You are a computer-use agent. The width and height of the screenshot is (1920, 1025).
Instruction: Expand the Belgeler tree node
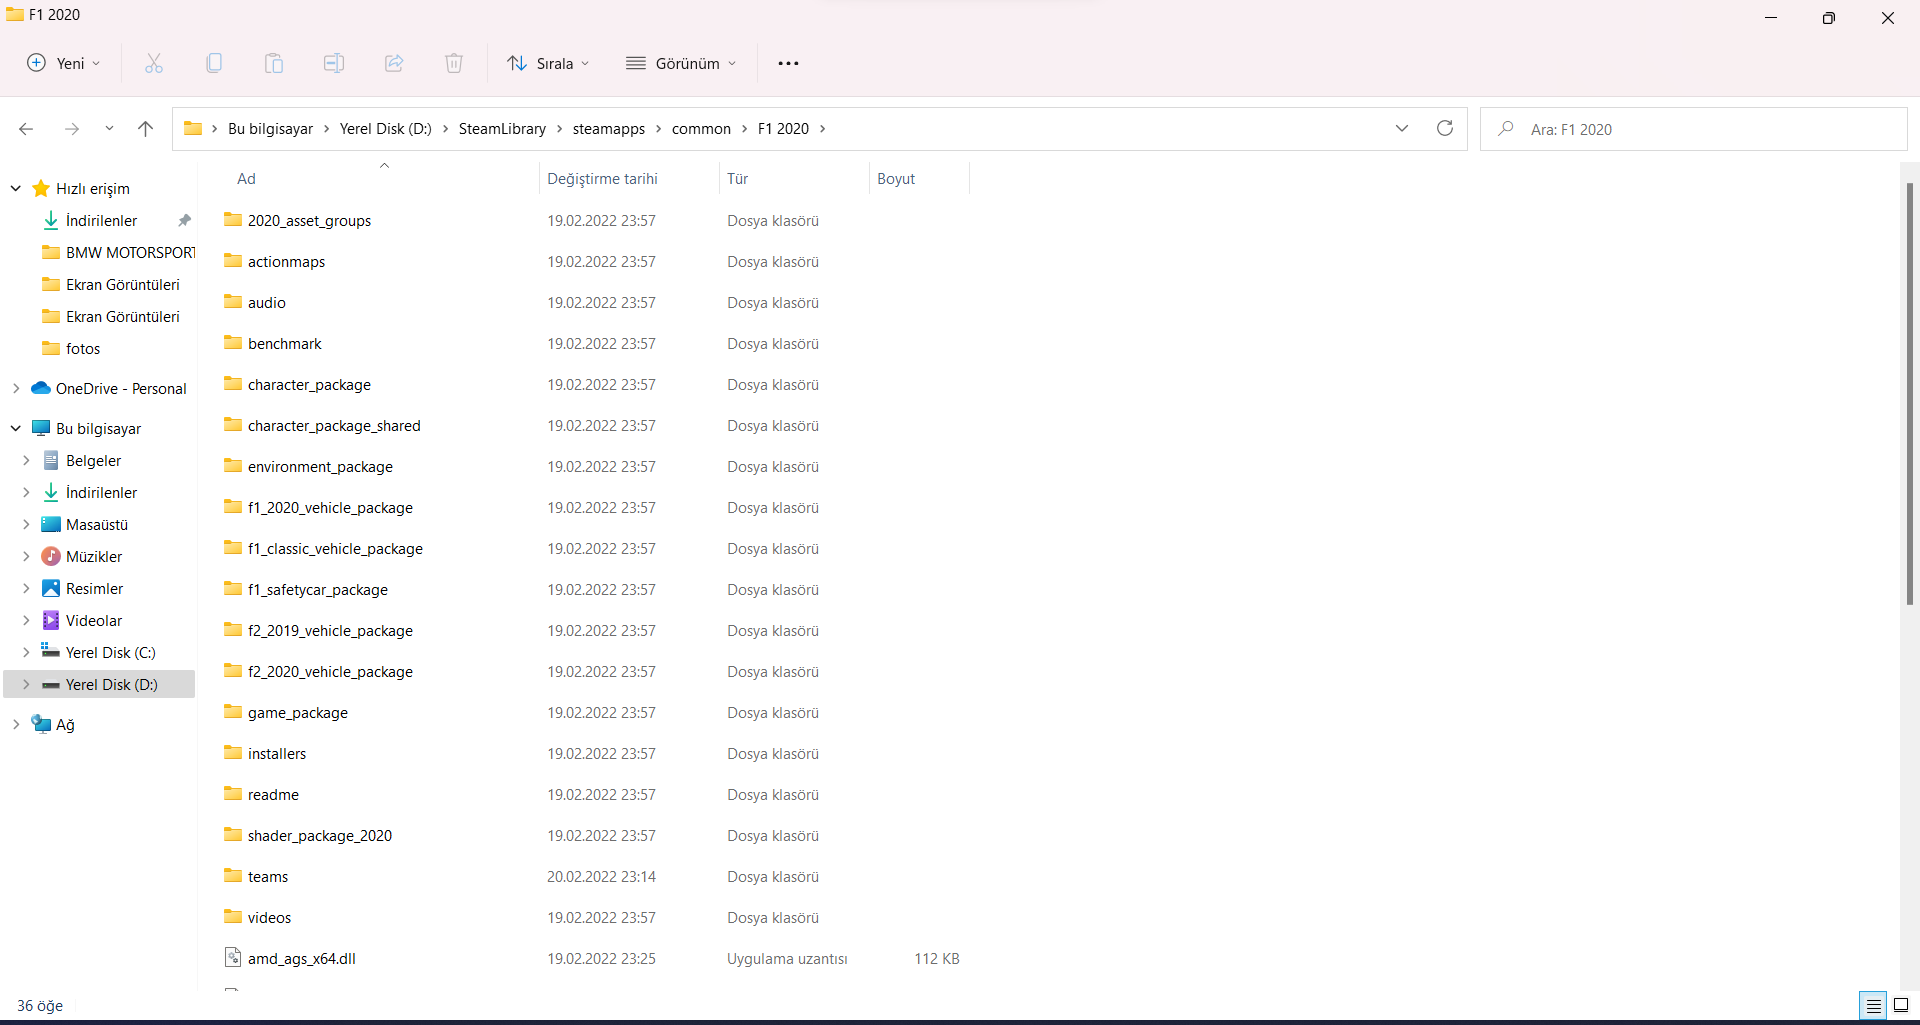(26, 460)
